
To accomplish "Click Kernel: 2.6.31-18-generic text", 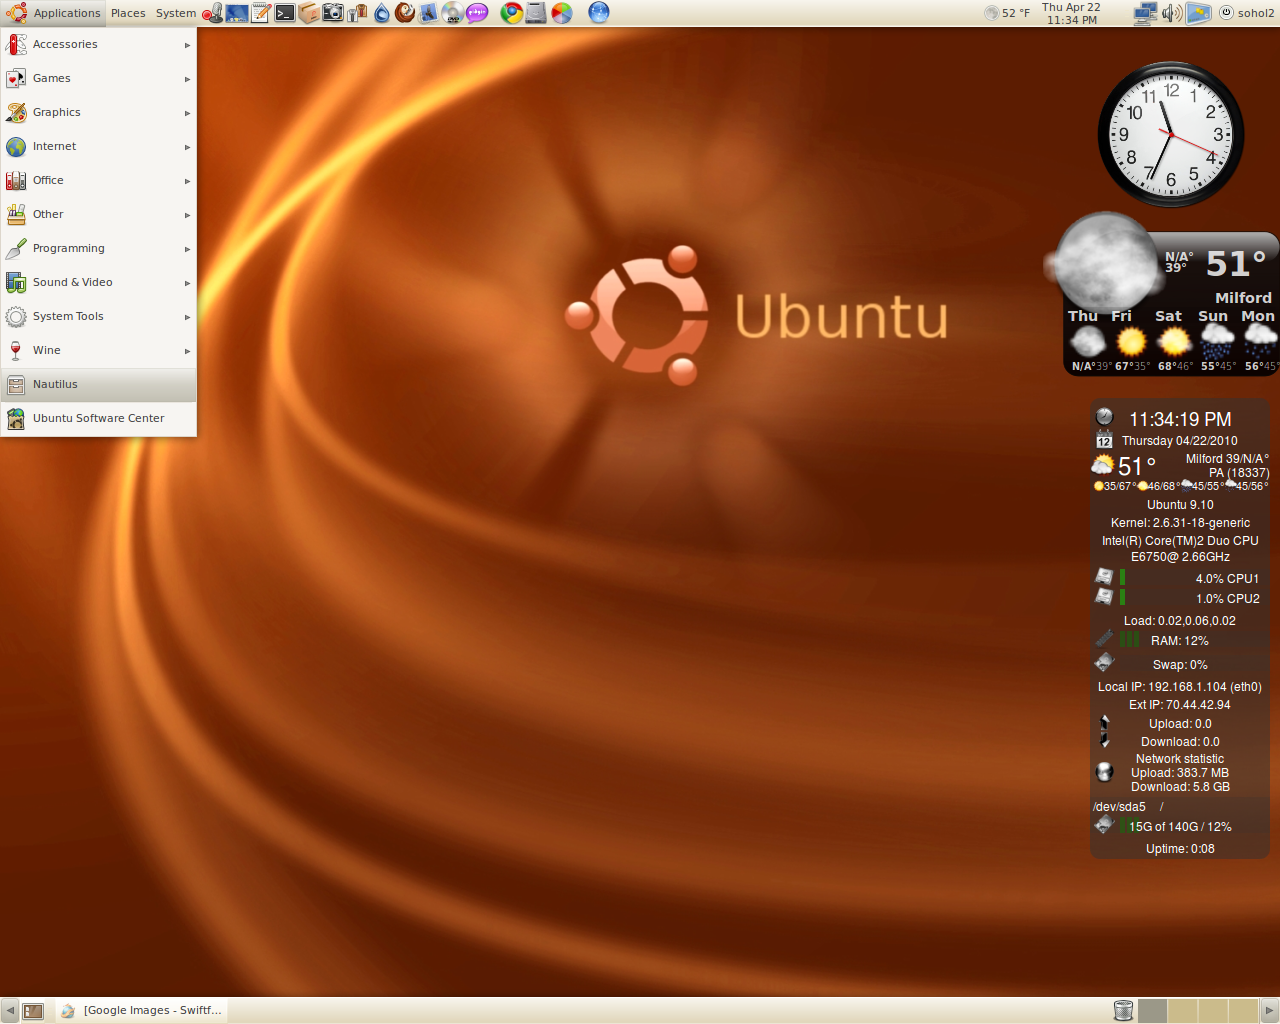I will (x=1180, y=523).
